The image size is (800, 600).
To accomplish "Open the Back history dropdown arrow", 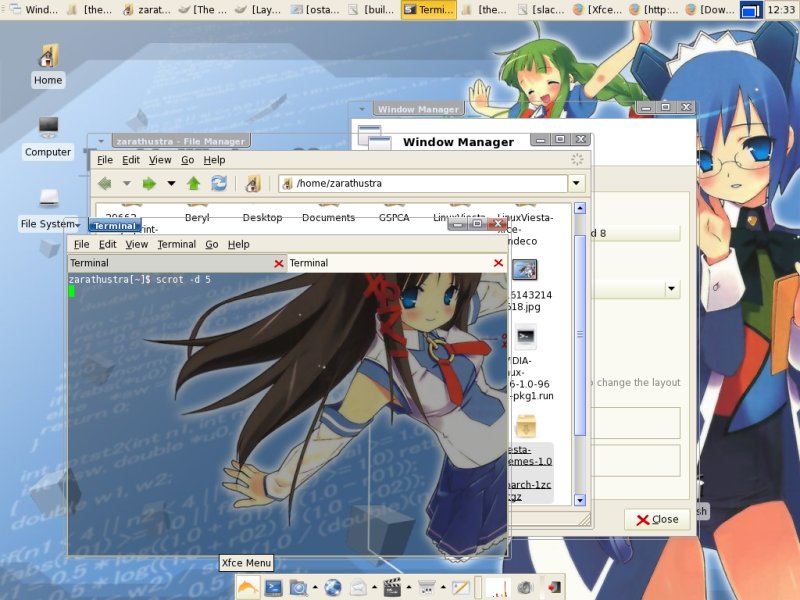I will click(127, 184).
